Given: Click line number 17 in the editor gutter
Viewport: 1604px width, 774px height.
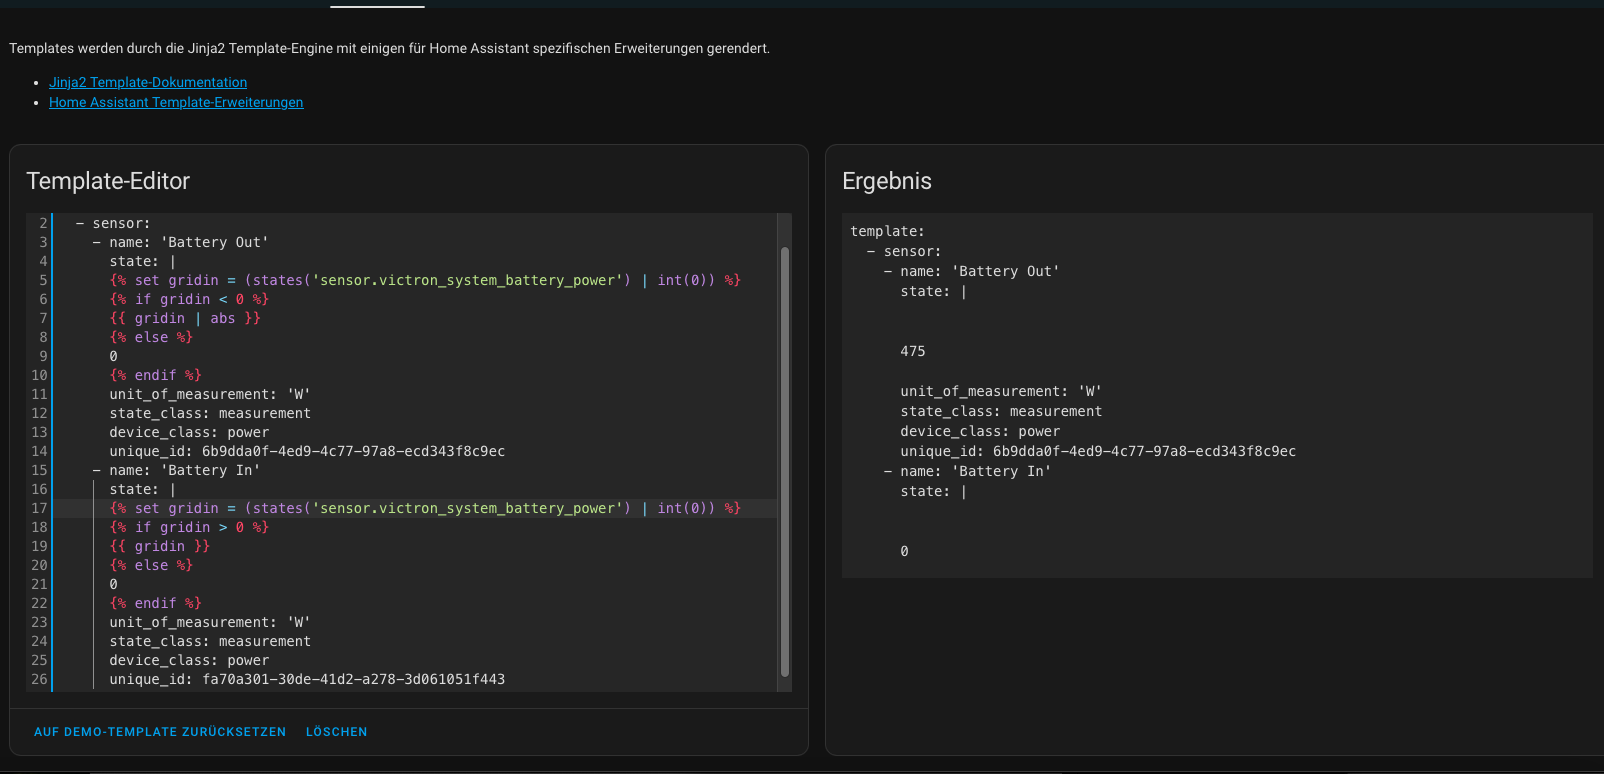Looking at the screenshot, I should [x=39, y=508].
